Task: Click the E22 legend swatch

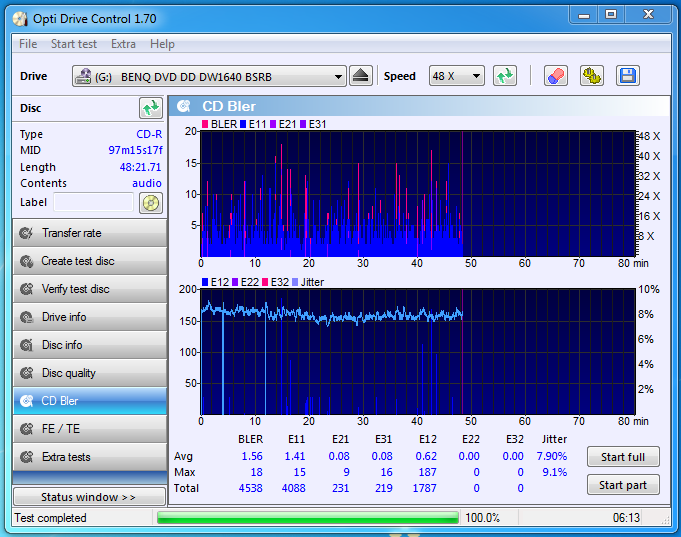Action: point(235,282)
